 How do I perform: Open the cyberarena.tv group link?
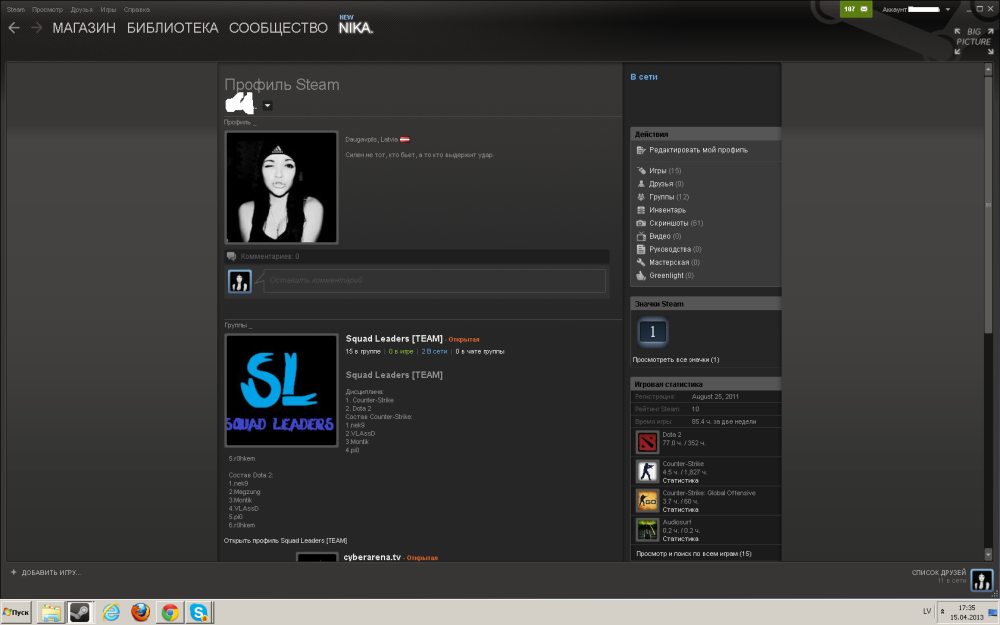372,557
